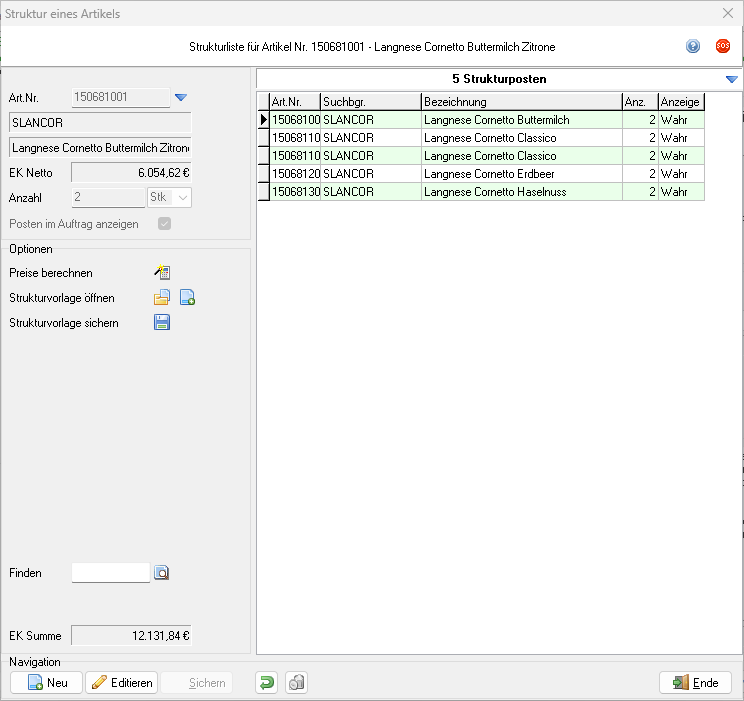Open a Strukturvorlage via the folder icon
Screen dimensions: 744x701
pos(161,298)
